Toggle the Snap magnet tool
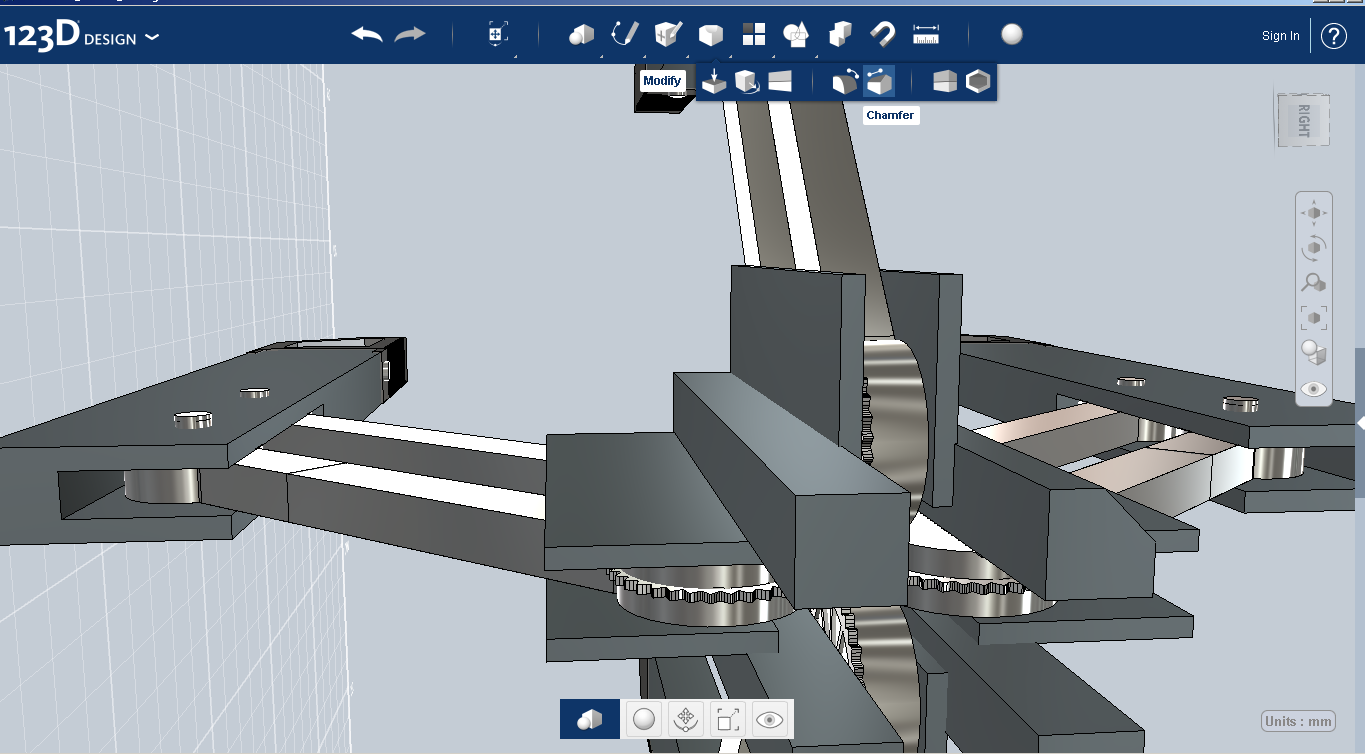 pyautogui.click(x=882, y=35)
